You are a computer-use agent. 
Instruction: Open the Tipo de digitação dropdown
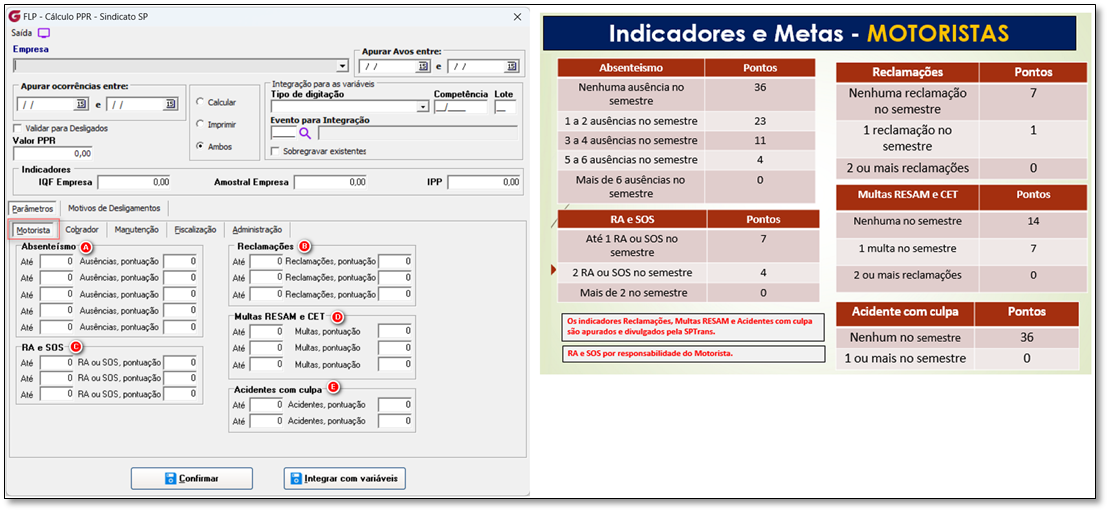pyautogui.click(x=423, y=107)
